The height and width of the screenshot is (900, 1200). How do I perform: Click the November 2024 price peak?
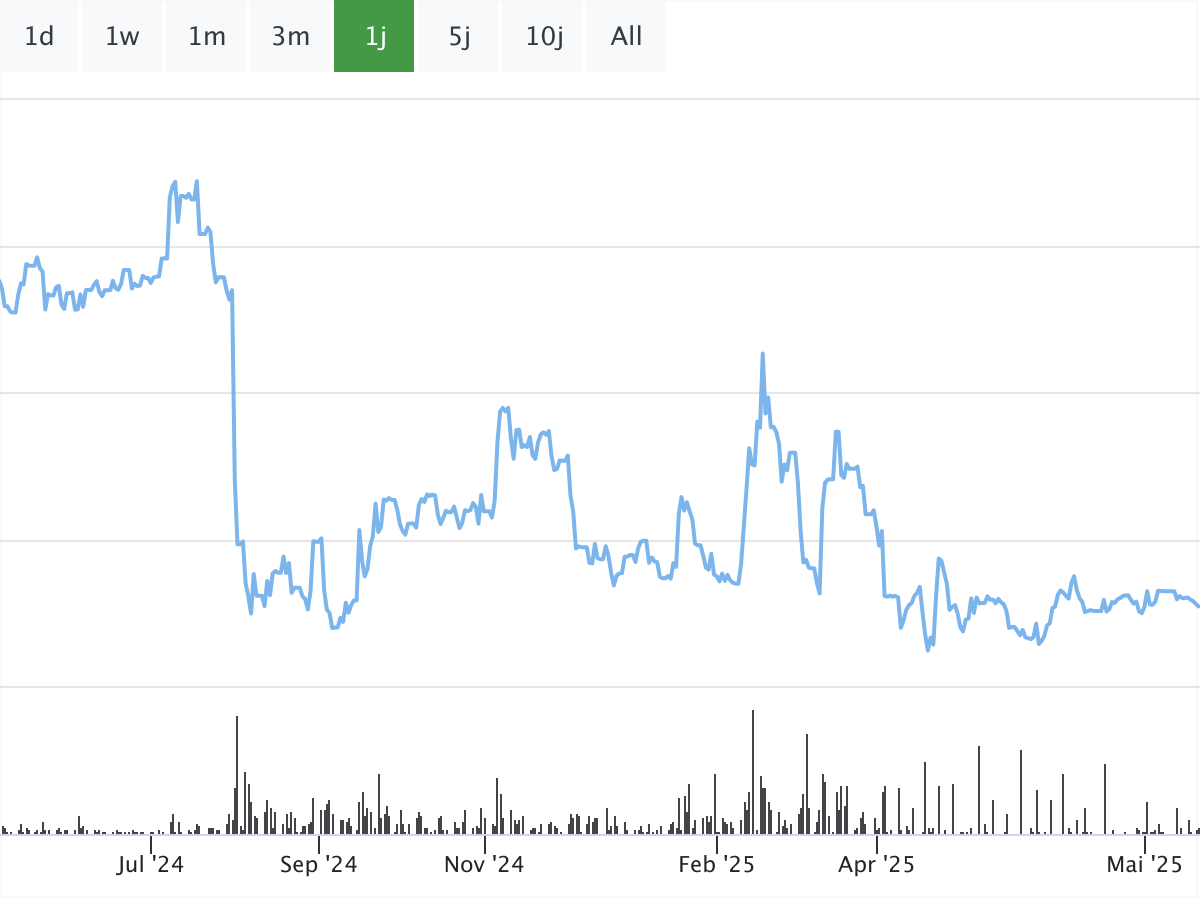(503, 409)
